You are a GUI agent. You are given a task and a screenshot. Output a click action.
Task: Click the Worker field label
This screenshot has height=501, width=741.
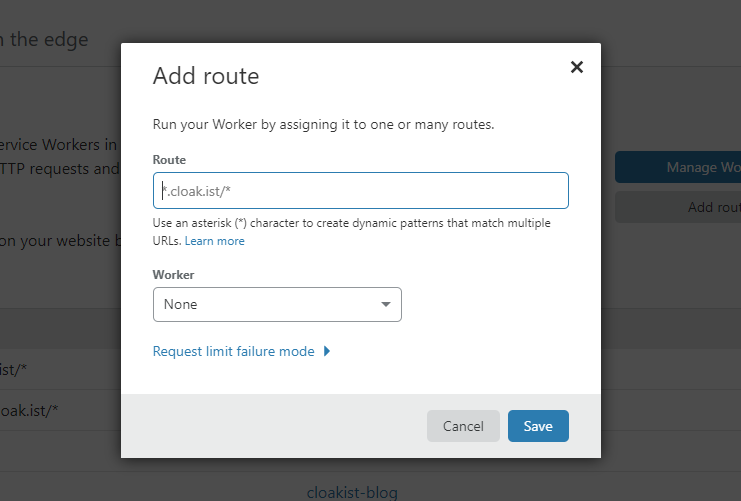coord(173,274)
